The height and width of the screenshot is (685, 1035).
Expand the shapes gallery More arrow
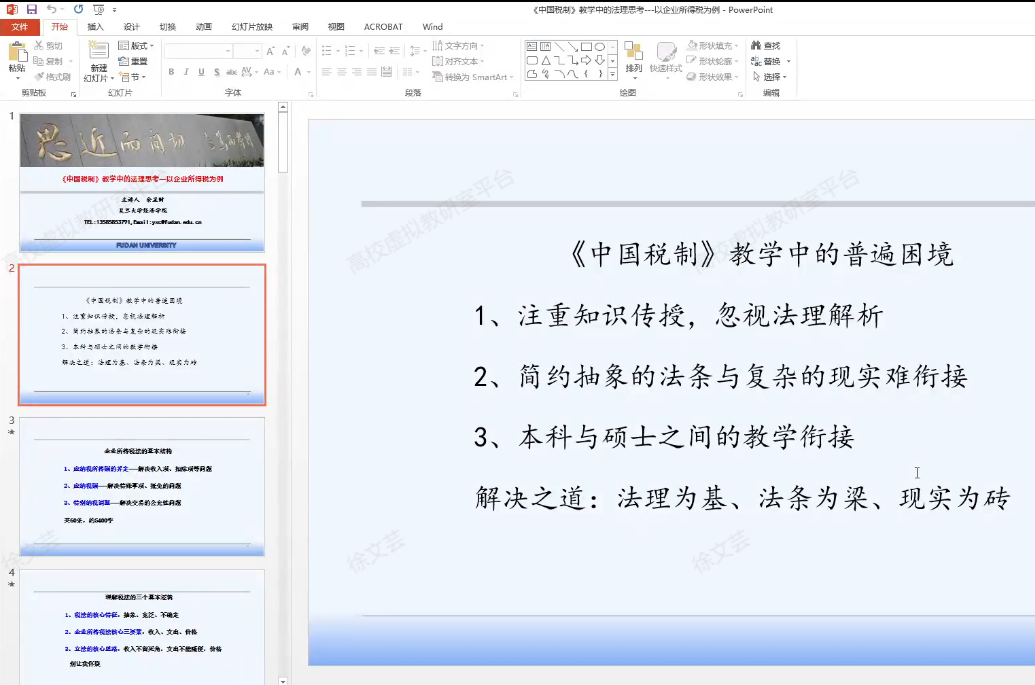pos(612,73)
